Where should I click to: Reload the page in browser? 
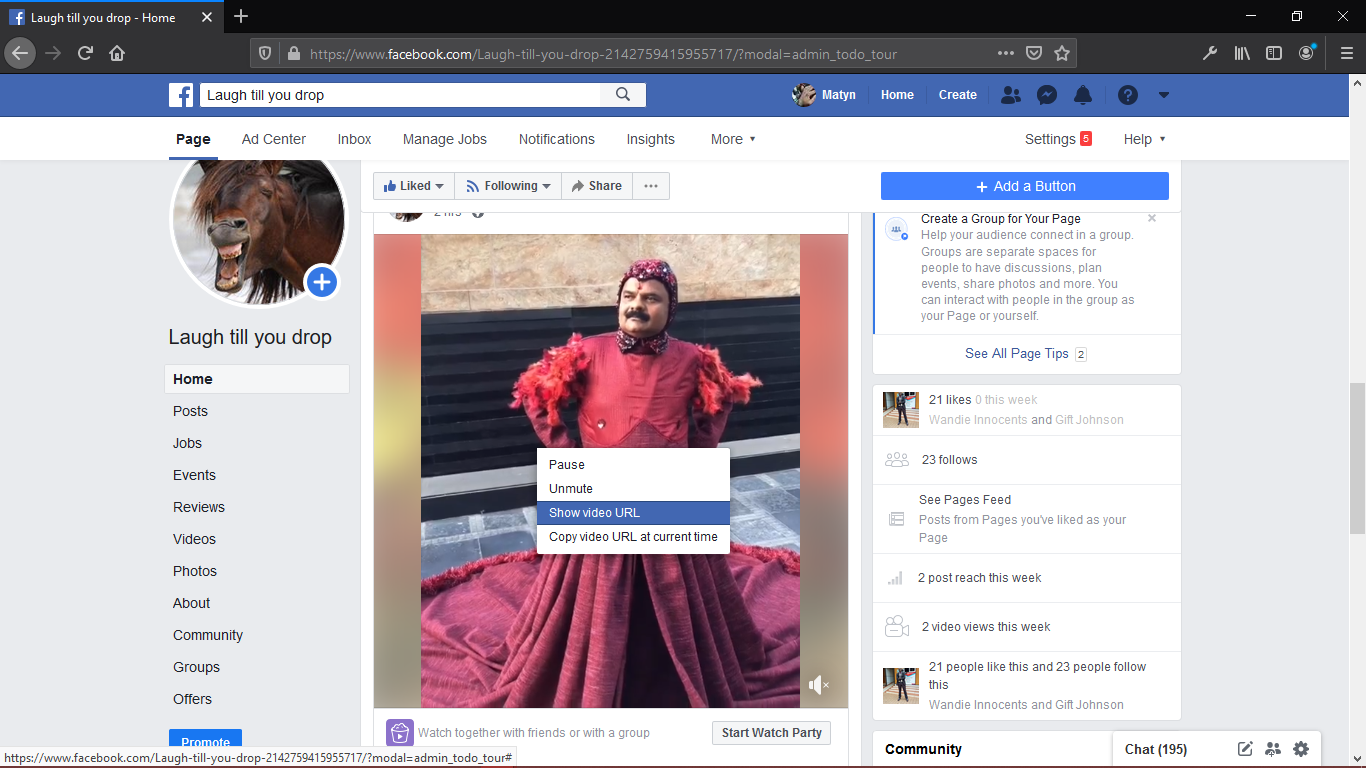point(85,53)
